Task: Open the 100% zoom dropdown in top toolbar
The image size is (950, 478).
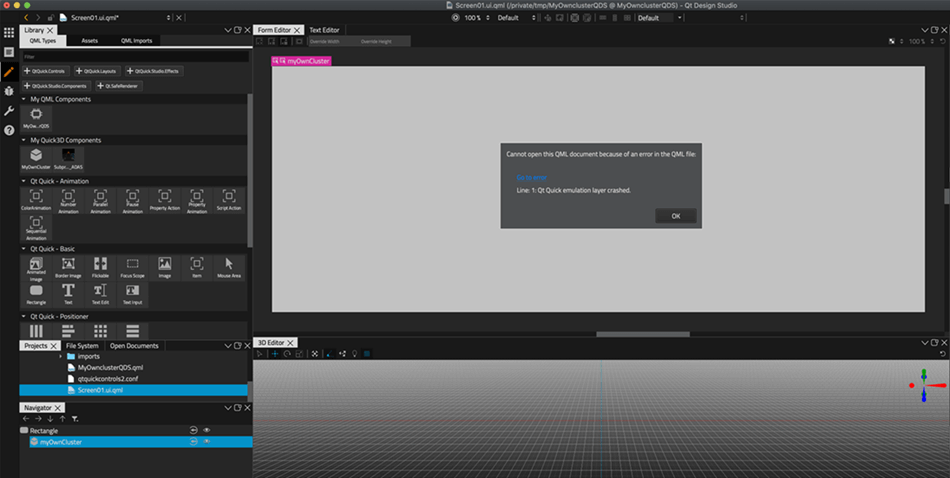Action: pos(476,18)
